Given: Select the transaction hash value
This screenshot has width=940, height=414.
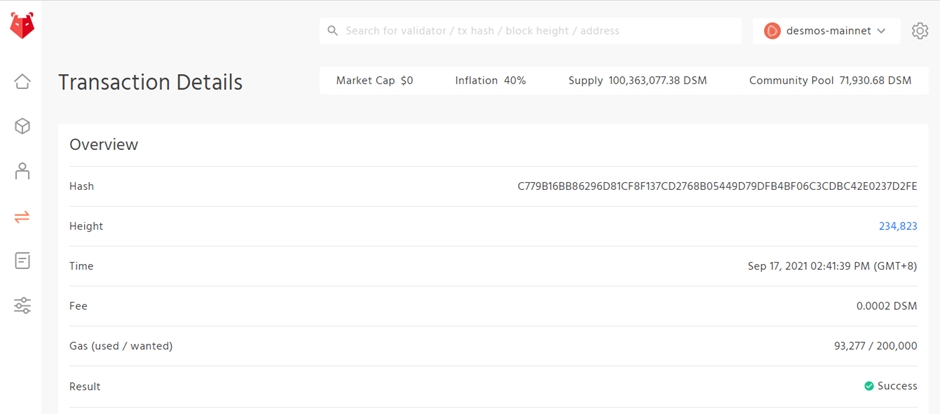Looking at the screenshot, I should pyautogui.click(x=717, y=186).
